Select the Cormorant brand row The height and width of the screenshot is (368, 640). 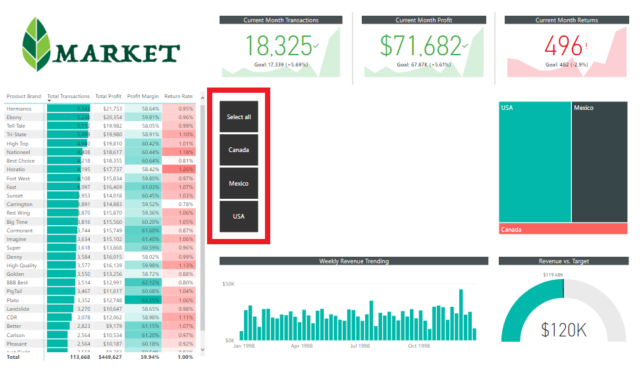pyautogui.click(x=100, y=231)
